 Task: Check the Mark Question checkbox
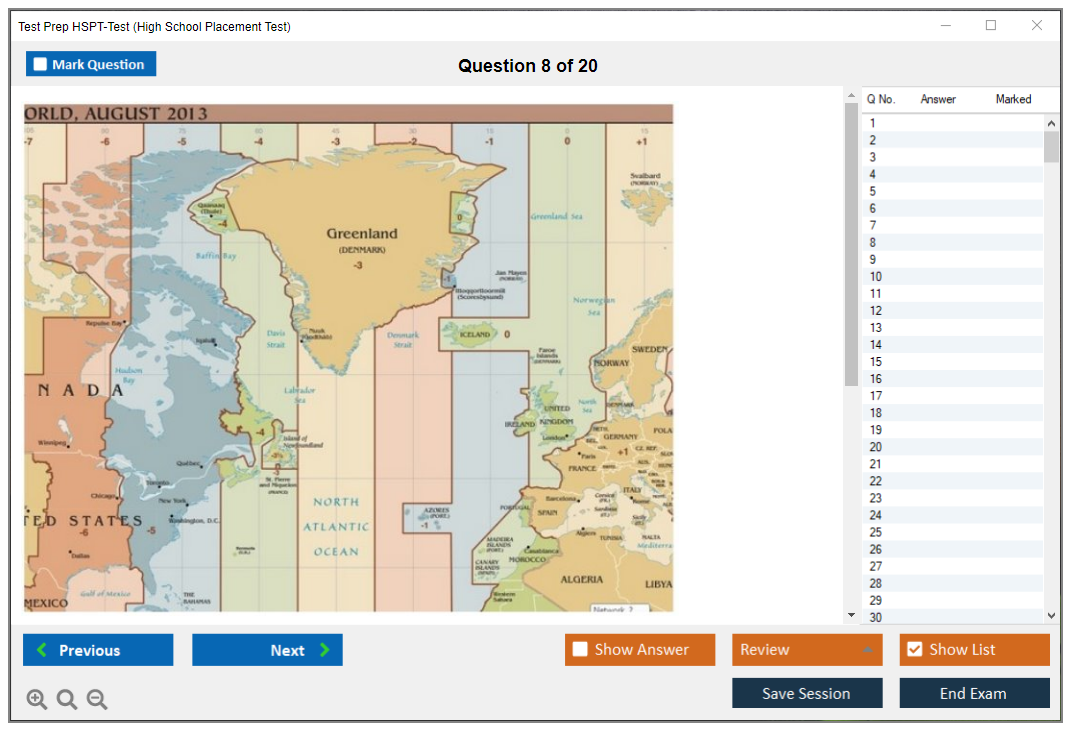click(x=41, y=65)
